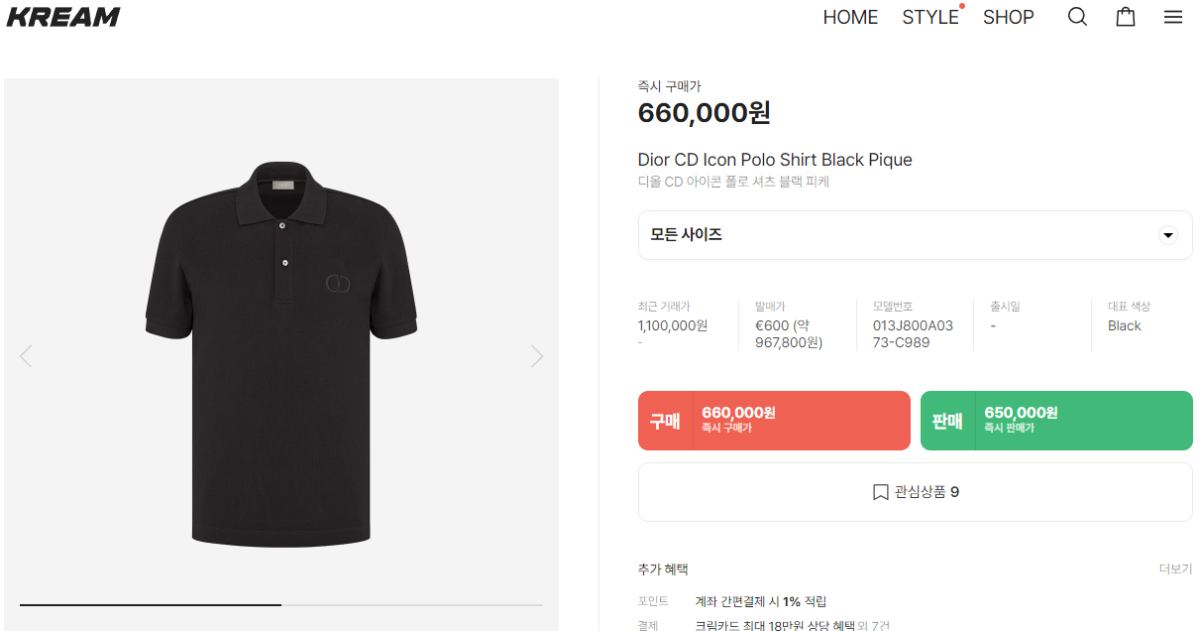The width and height of the screenshot is (1200, 631).
Task: Expand the 모든 사이즈 size dropdown
Action: click(914, 235)
